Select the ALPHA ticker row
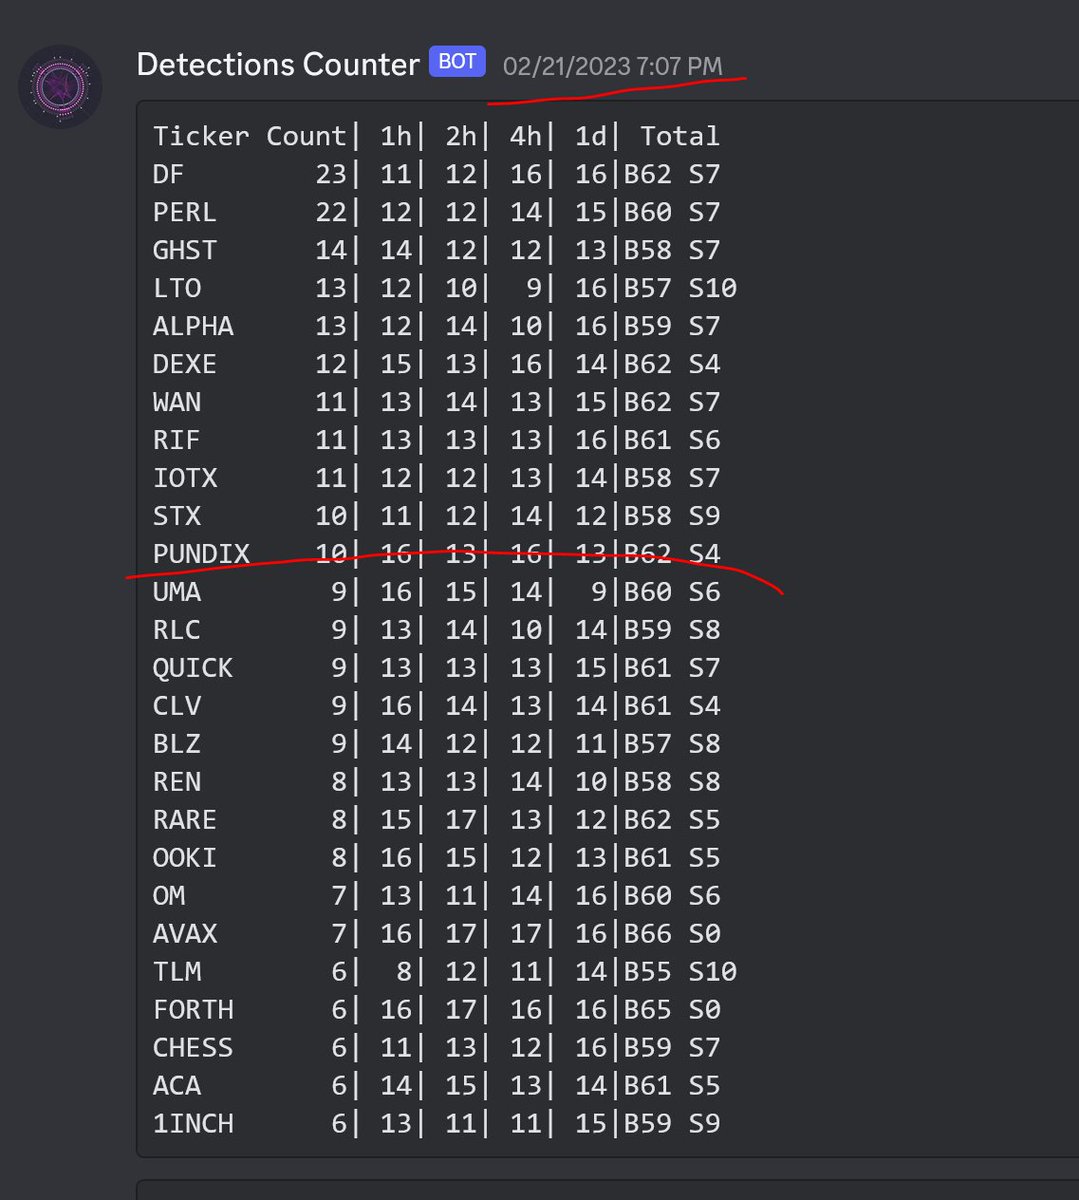 click(x=436, y=326)
